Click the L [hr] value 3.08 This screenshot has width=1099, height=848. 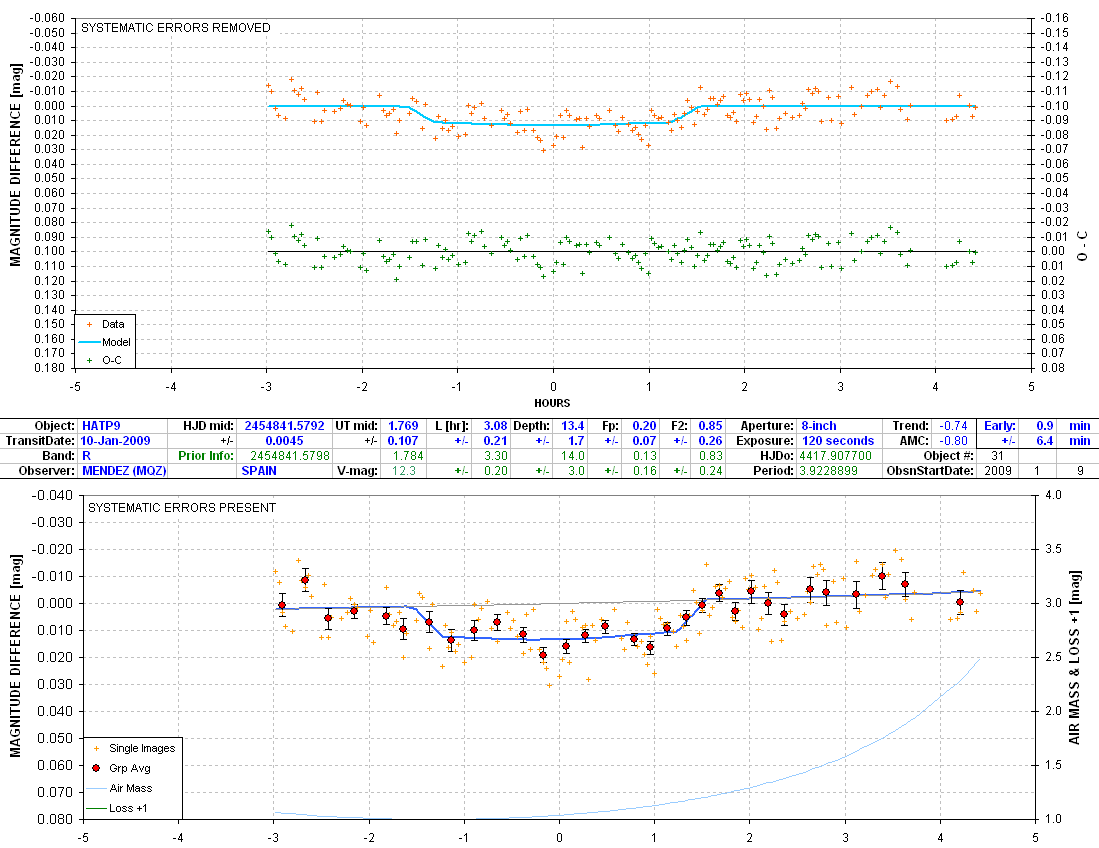pyautogui.click(x=496, y=426)
